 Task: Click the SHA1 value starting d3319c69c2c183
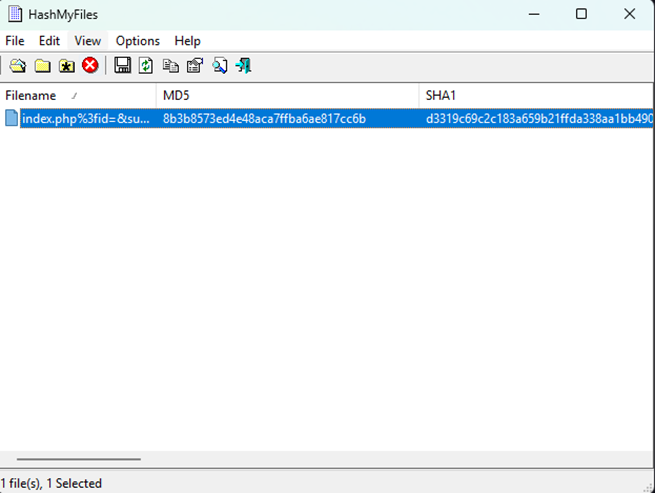point(539,119)
